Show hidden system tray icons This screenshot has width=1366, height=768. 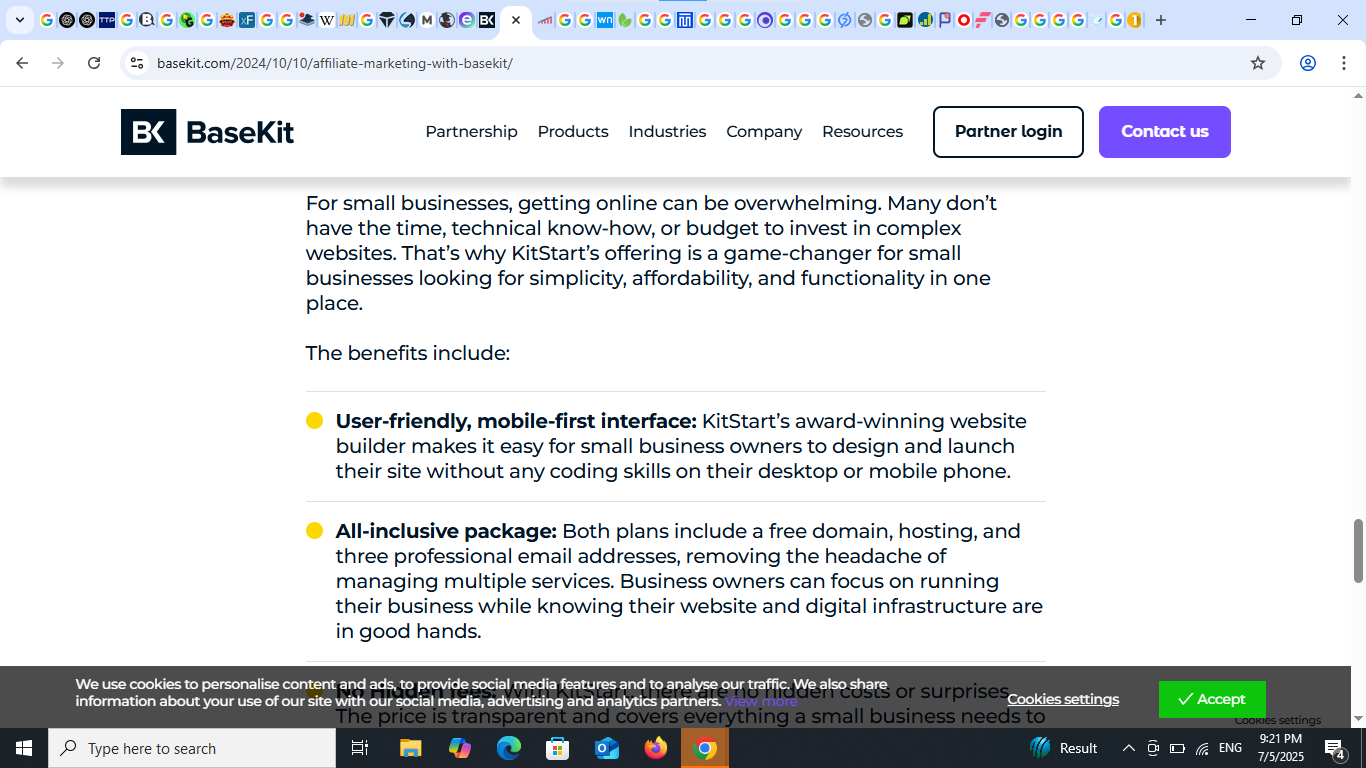click(x=1129, y=748)
